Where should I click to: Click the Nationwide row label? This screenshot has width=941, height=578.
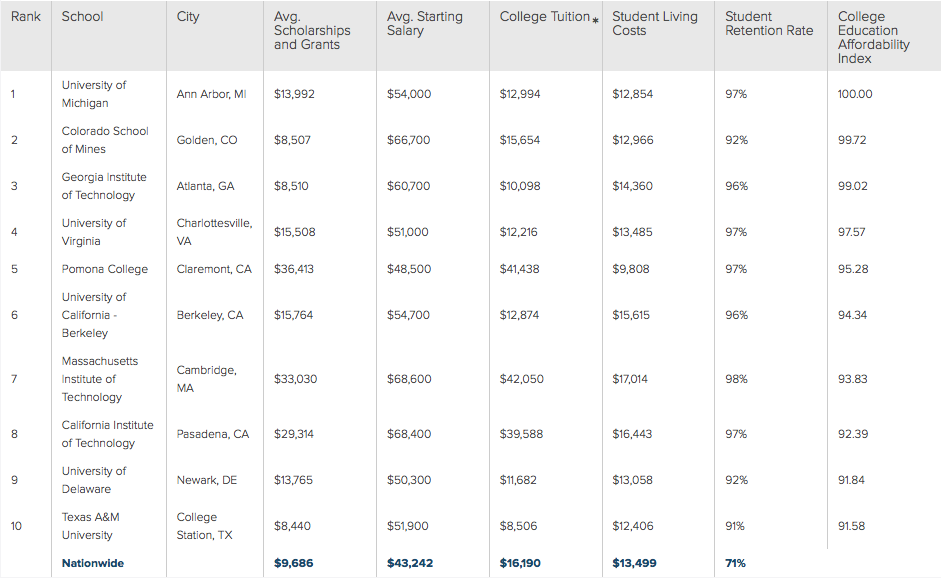tap(92, 563)
